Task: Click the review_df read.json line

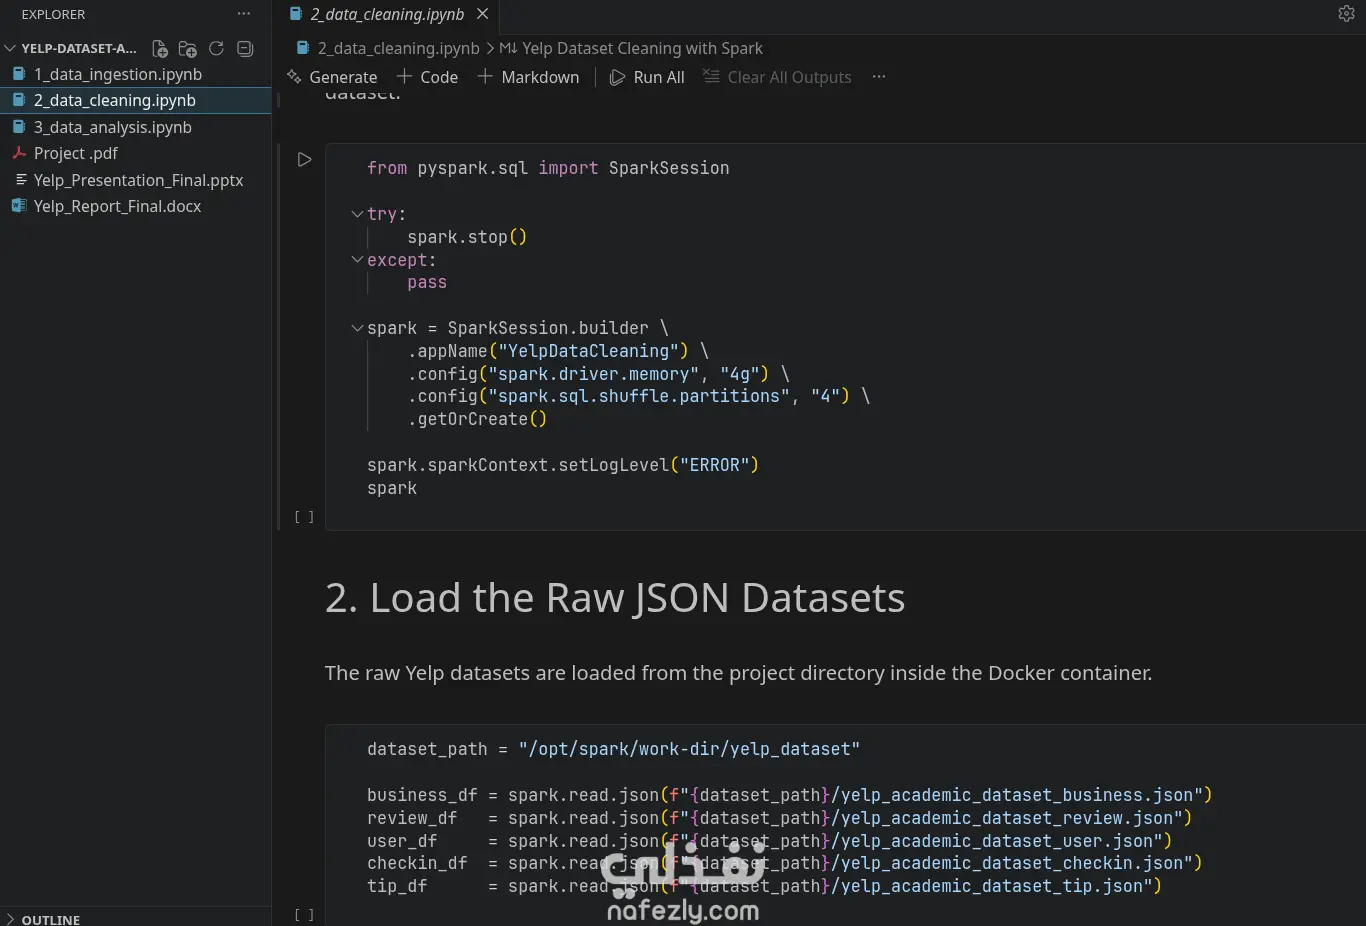Action: click(x=779, y=818)
